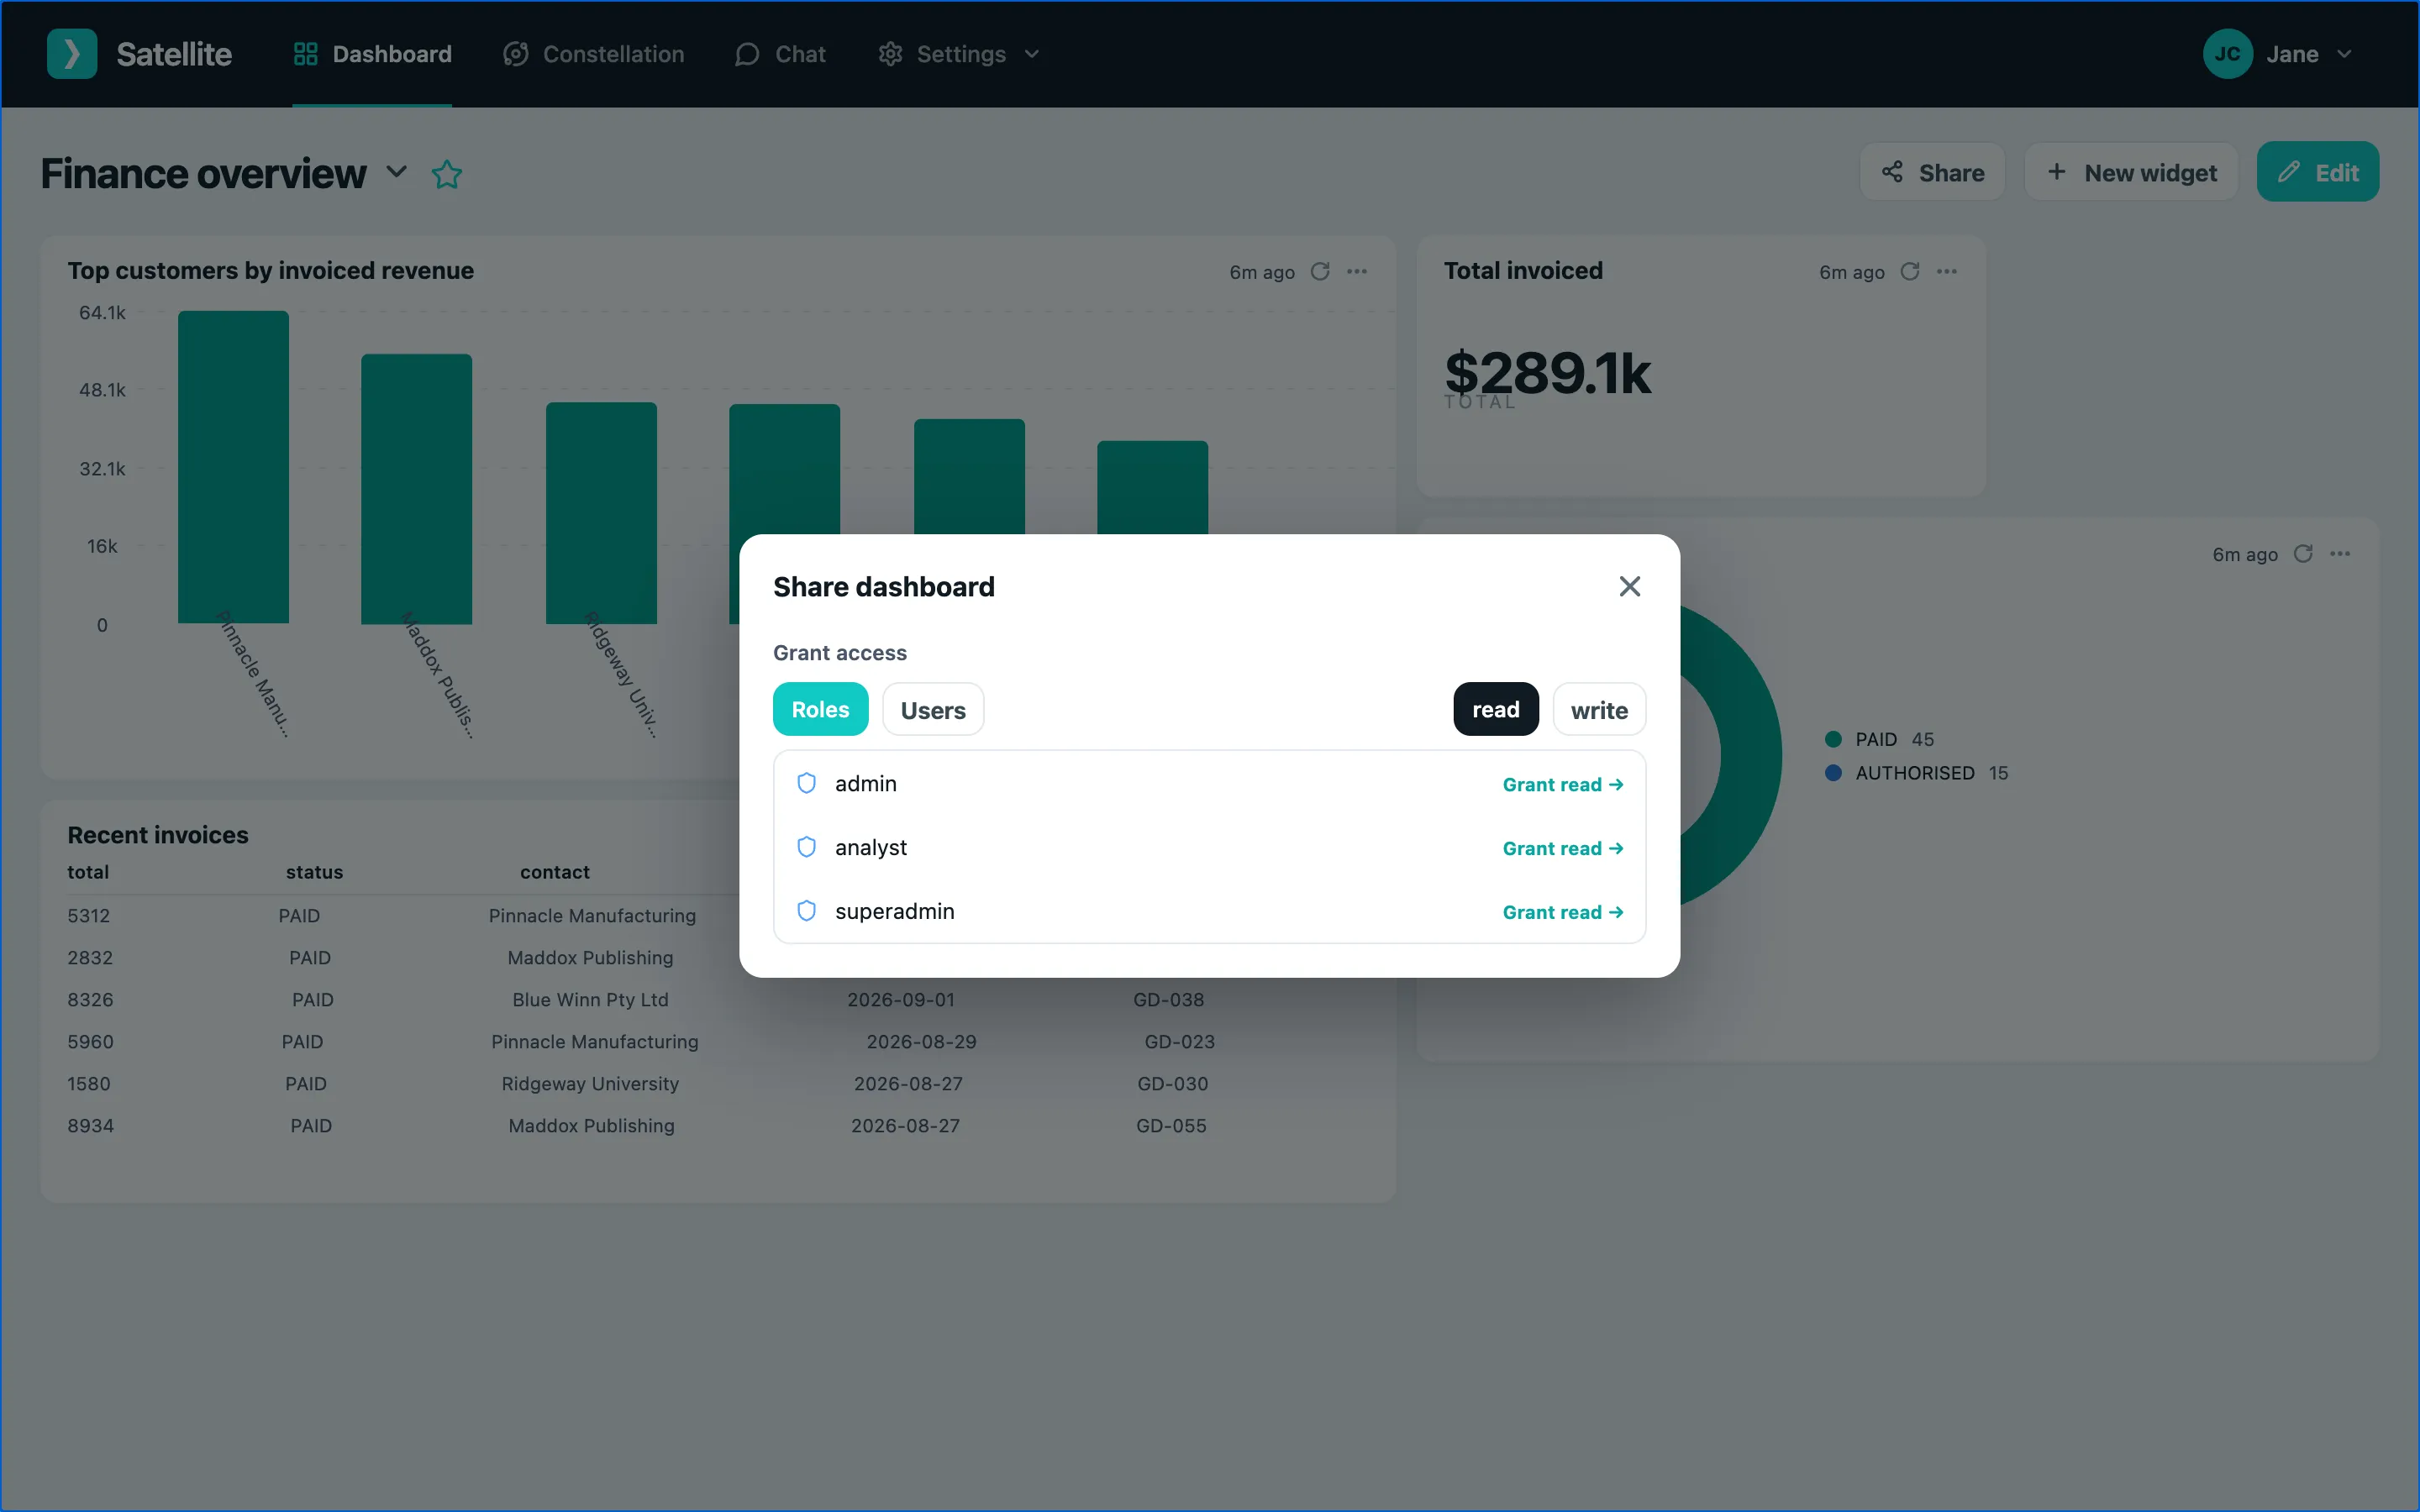Click Ridgeway University contact cell
This screenshot has height=1512, width=2420.
(x=590, y=1084)
